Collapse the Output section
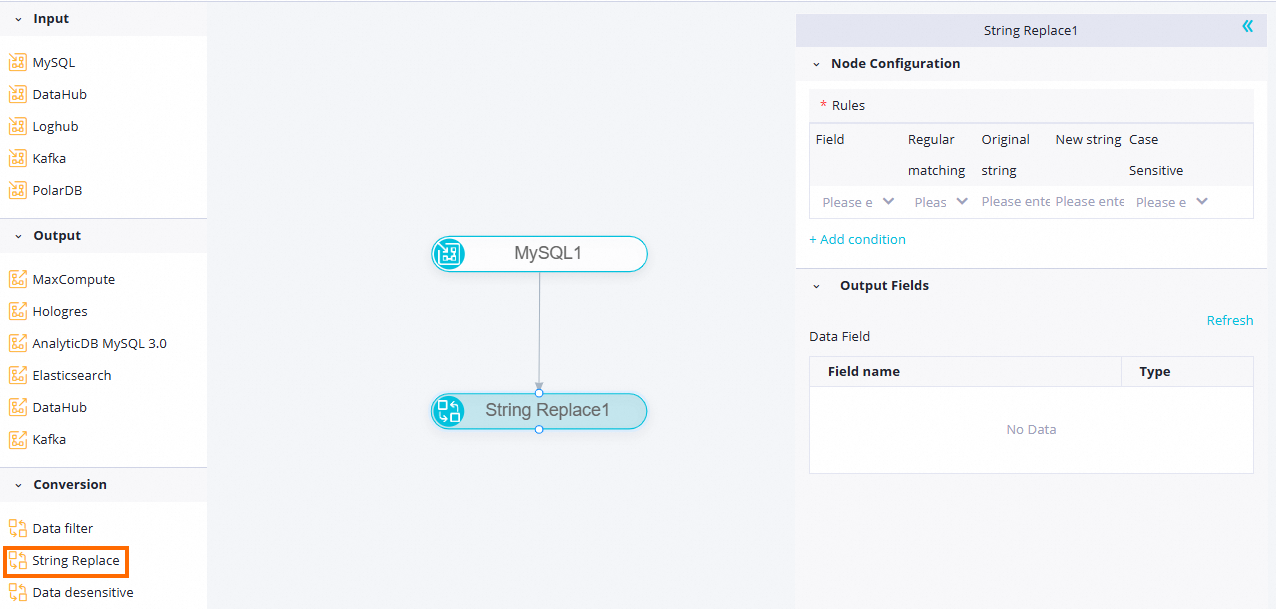This screenshot has height=609, width=1276. (x=18, y=236)
